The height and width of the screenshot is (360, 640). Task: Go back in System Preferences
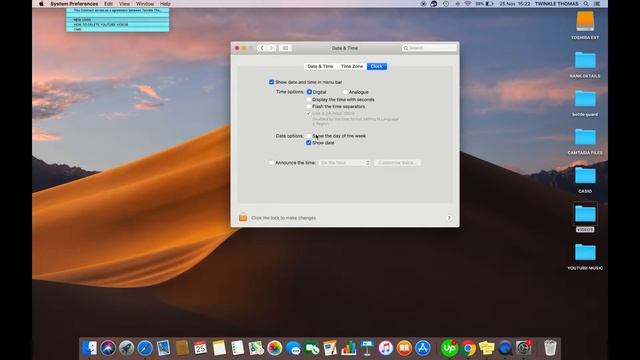click(262, 48)
